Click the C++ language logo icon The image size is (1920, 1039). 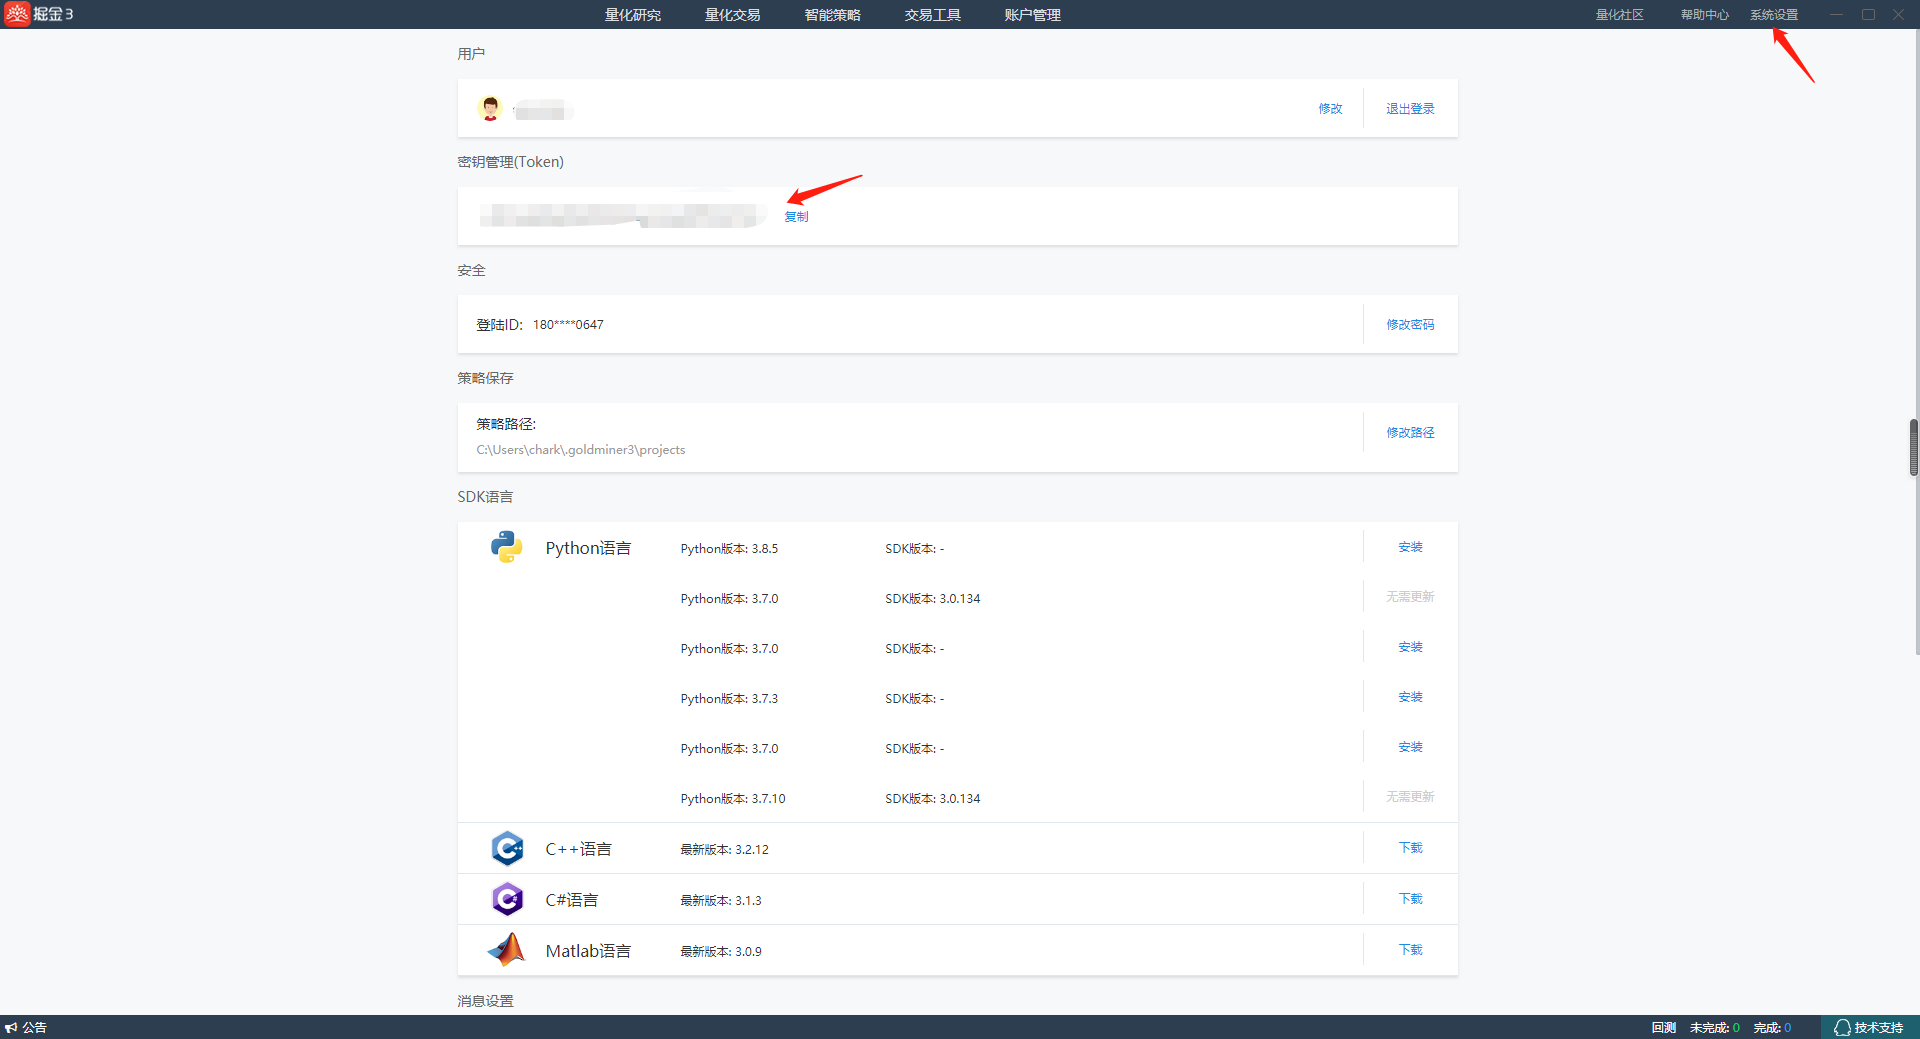[x=507, y=848]
